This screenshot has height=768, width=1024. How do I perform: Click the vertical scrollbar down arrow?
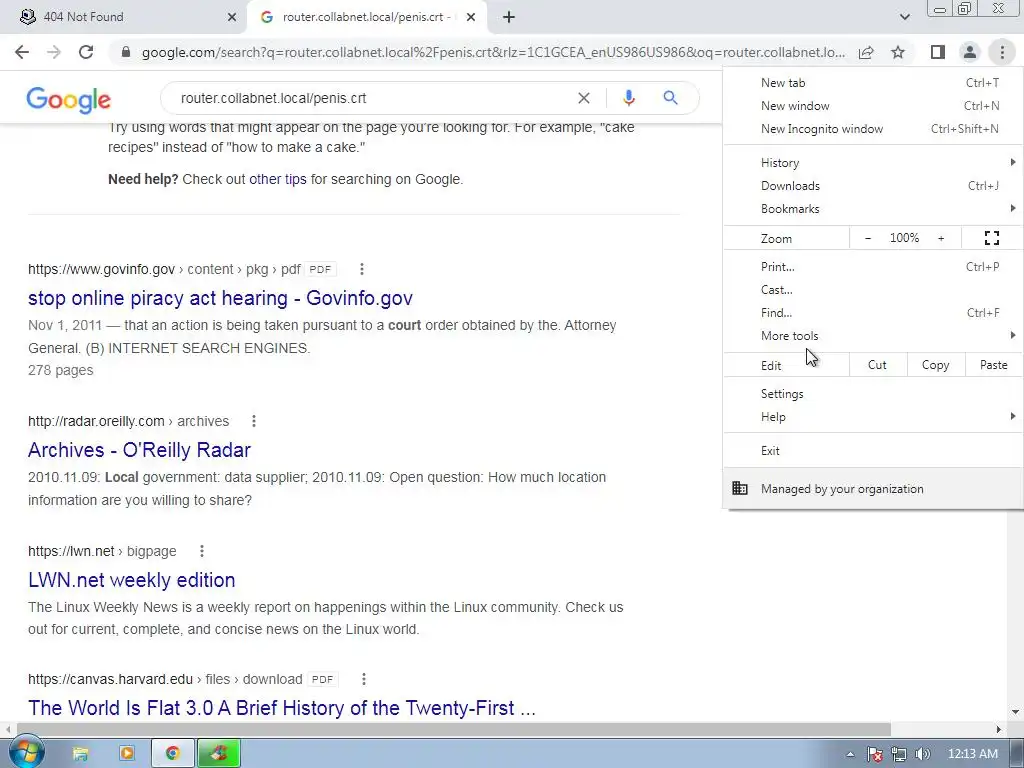pyautogui.click(x=1015, y=711)
